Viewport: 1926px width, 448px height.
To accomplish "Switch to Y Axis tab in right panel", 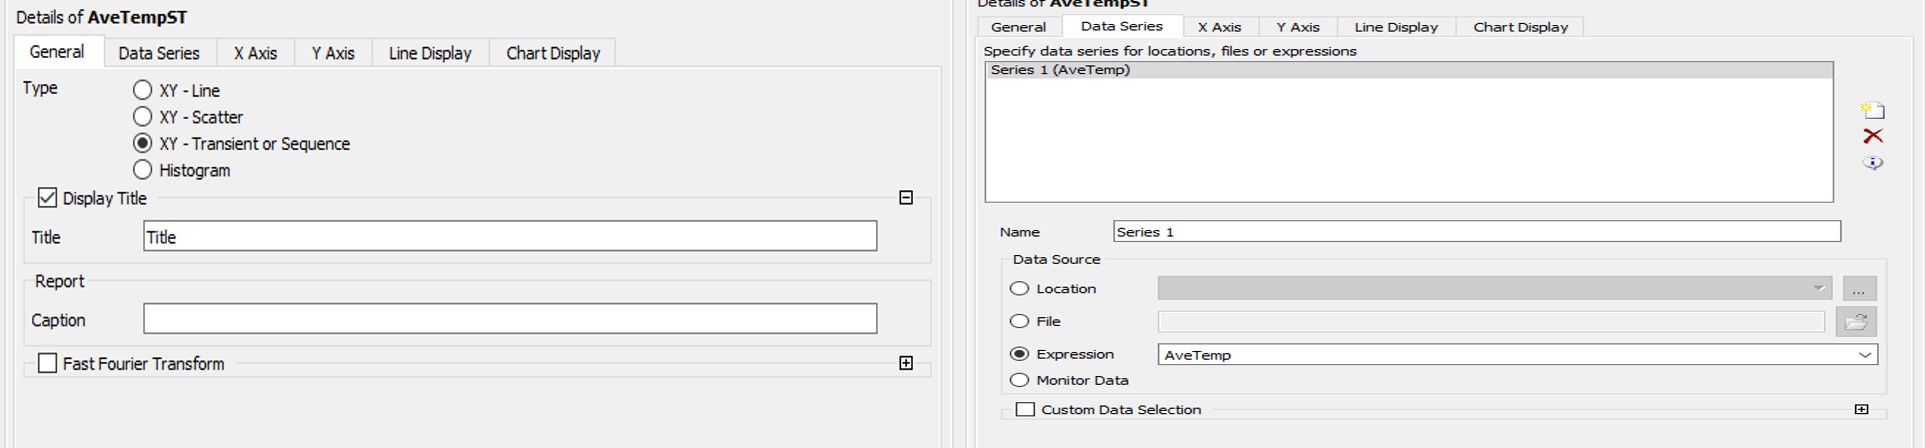I will click(x=1298, y=27).
